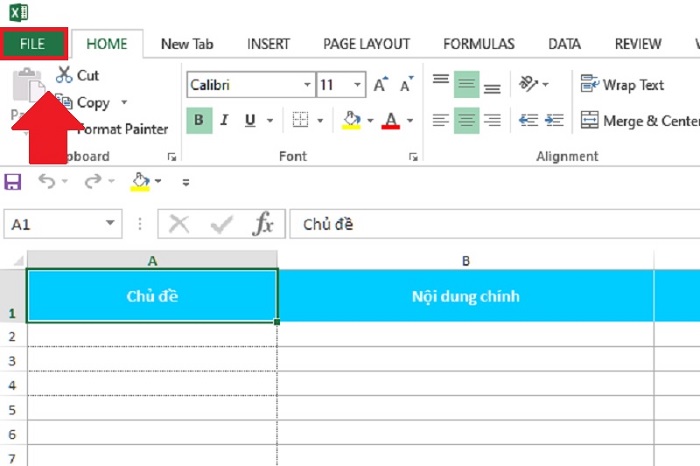
Task: Apply the red font color swatch
Action: [x=389, y=121]
